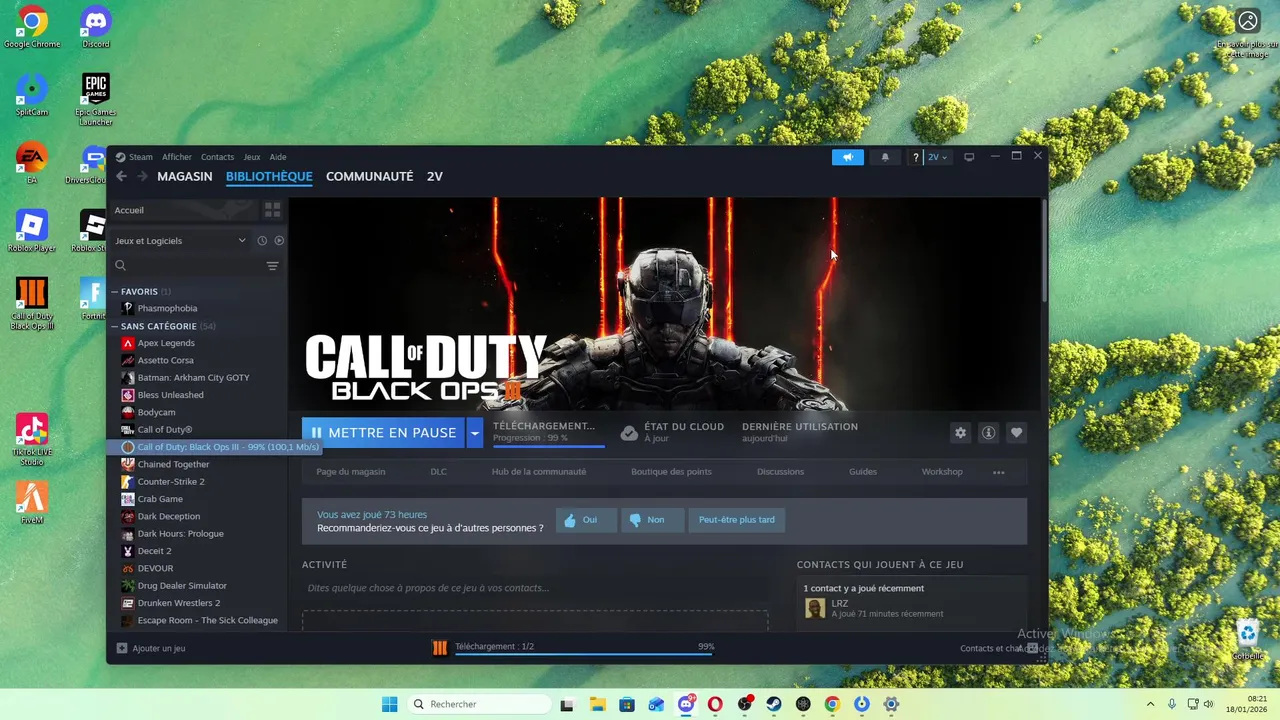1280x720 pixels.
Task: Click Peut-être plus tard button
Action: (x=737, y=520)
